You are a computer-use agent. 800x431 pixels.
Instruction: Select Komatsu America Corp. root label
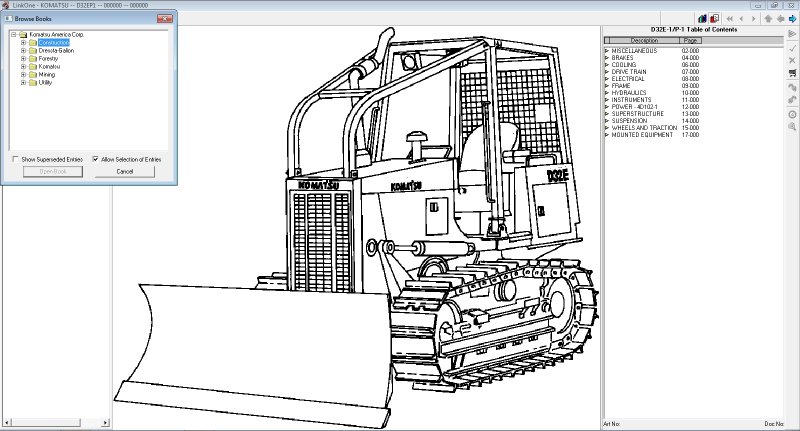tap(57, 35)
